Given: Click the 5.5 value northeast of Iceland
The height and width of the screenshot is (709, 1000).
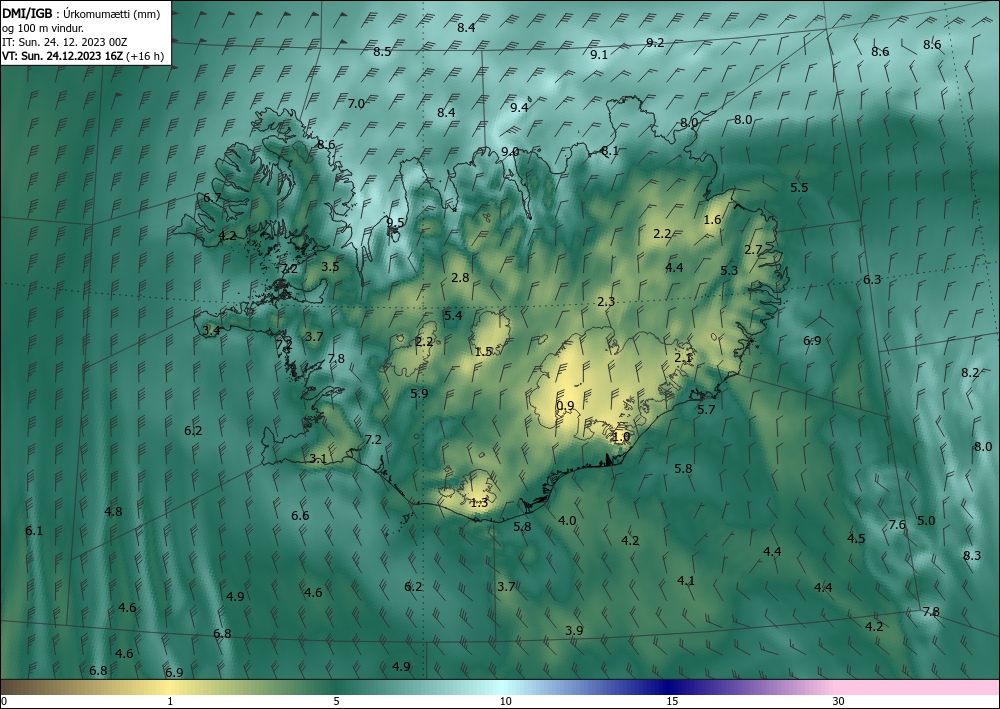Looking at the screenshot, I should [x=799, y=187].
